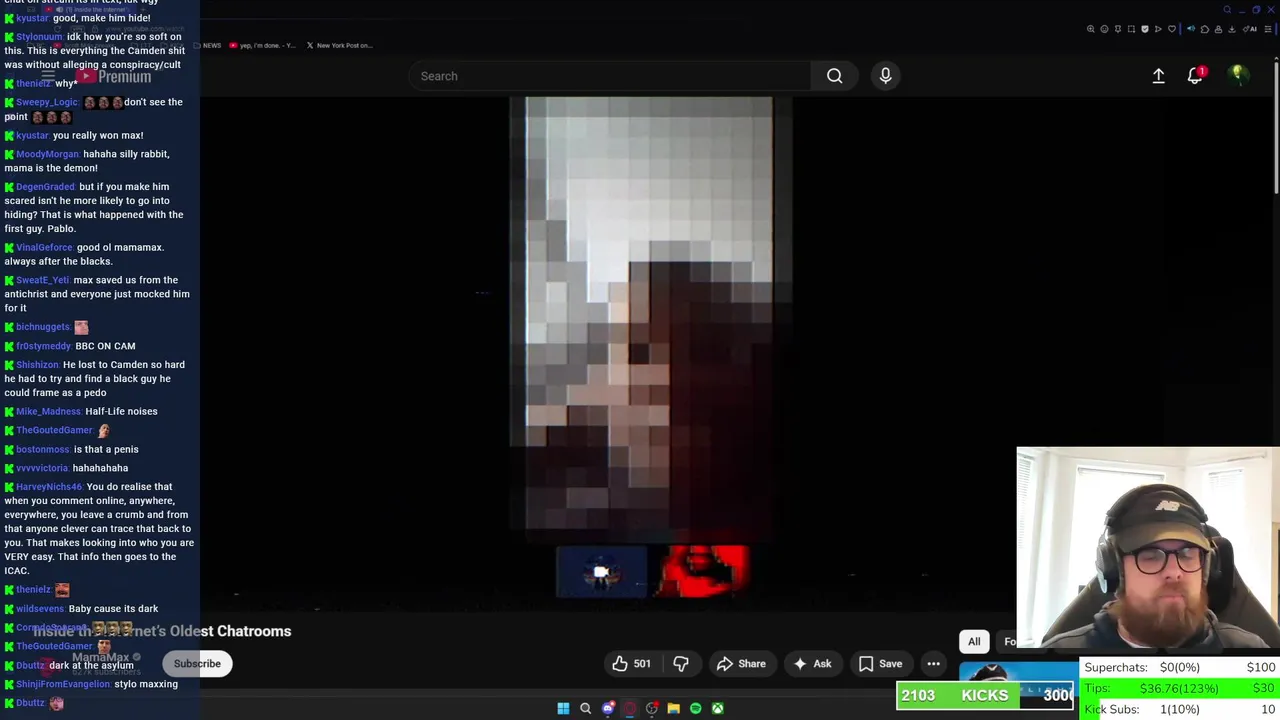Open Spotify from the taskbar
The image size is (1280, 720).
pos(695,708)
